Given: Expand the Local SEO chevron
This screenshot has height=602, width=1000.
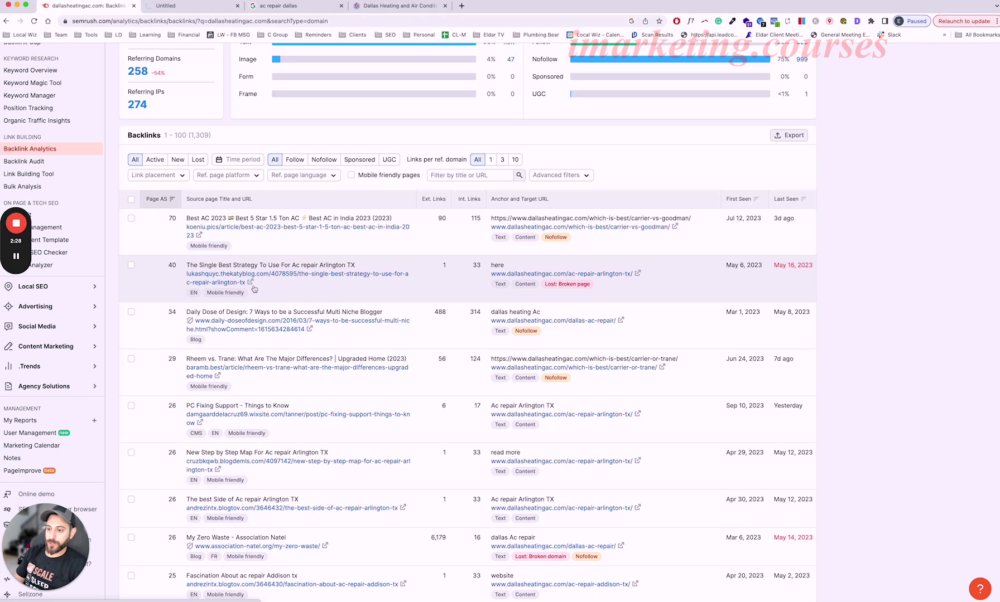Looking at the screenshot, I should [x=94, y=286].
